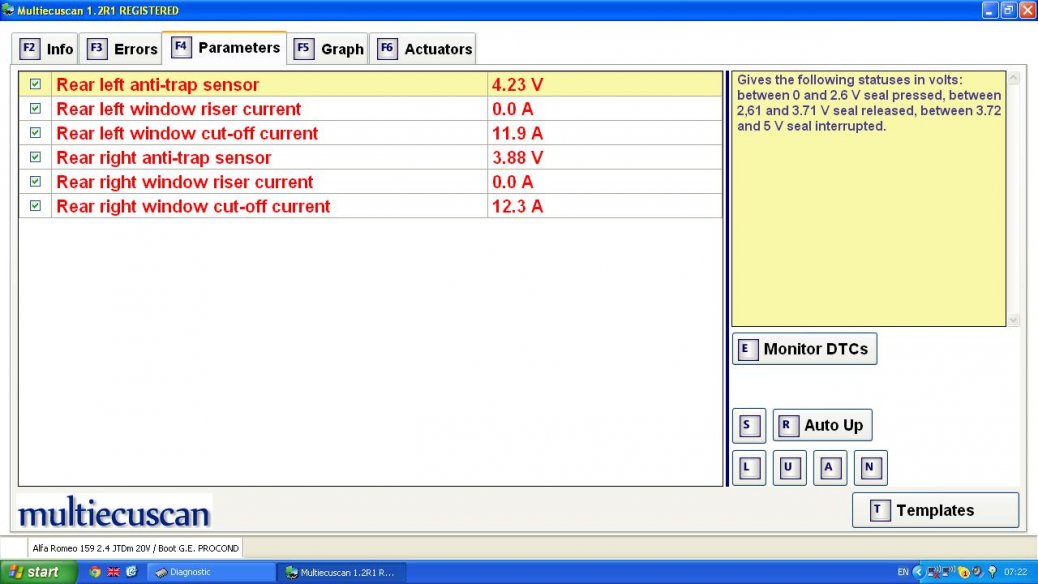Toggle Rear right window riser current checkbox
Screen dimensions: 1038x584
tap(35, 182)
